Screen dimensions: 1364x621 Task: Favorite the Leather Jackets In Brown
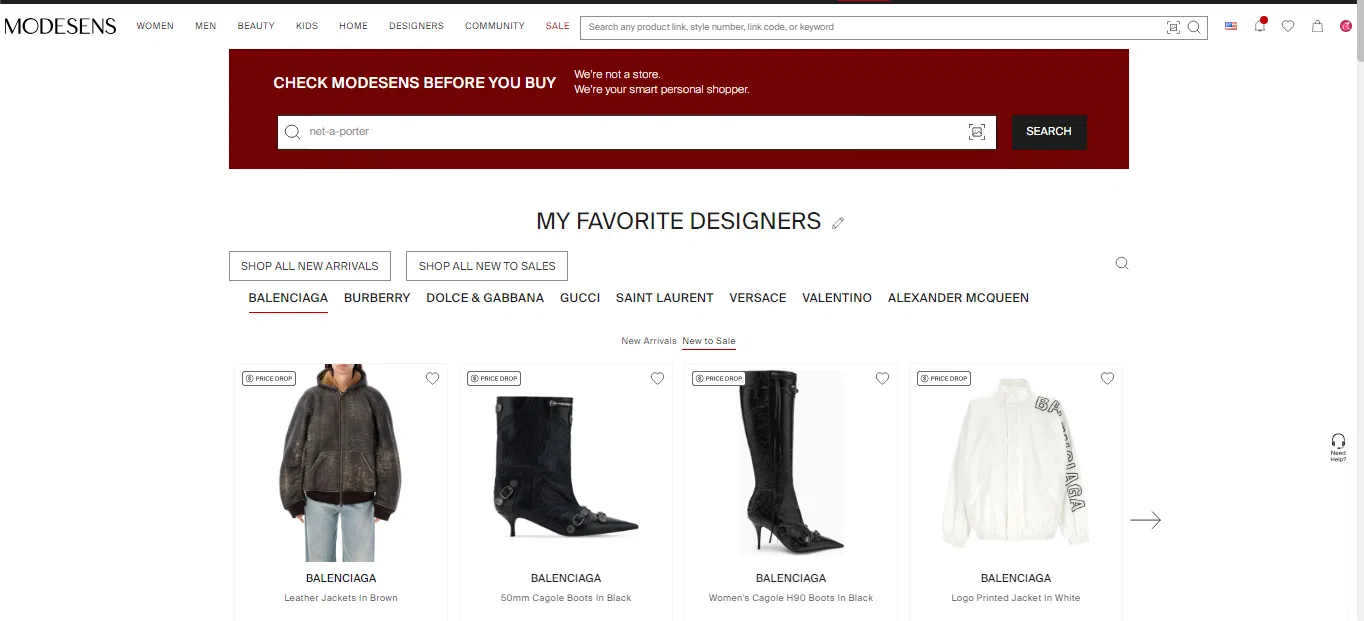pos(432,378)
